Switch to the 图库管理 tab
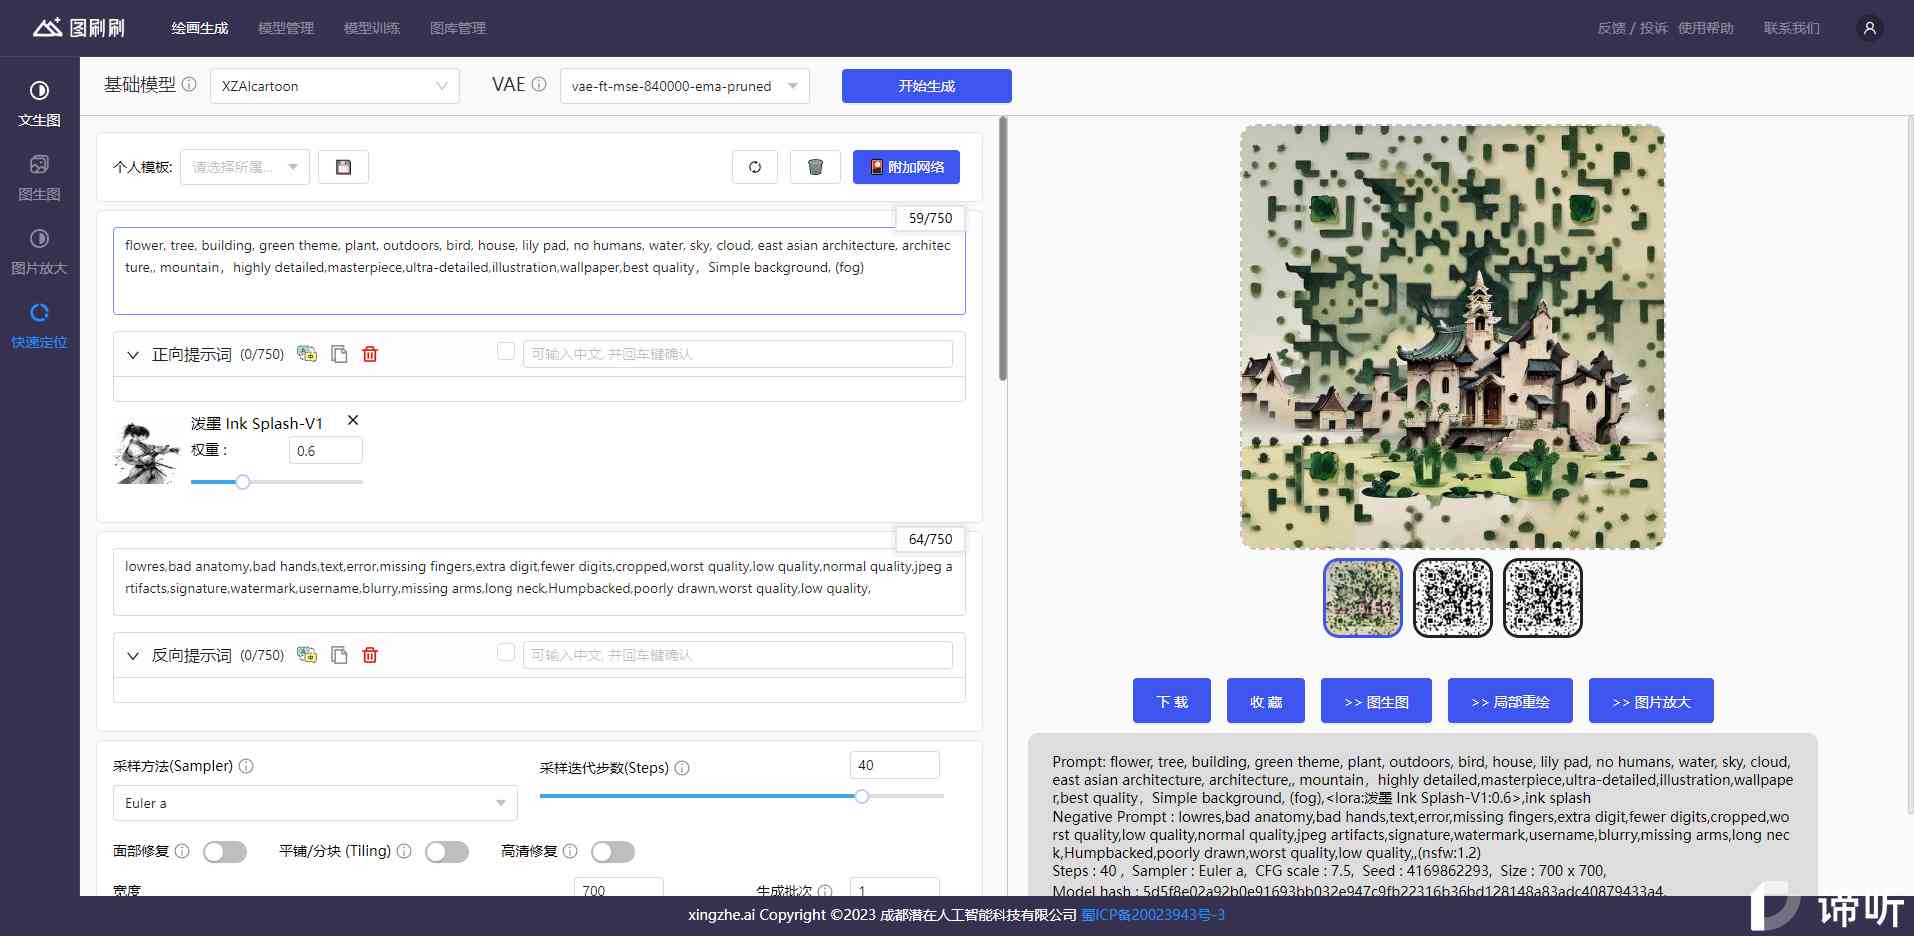This screenshot has width=1914, height=936. (x=458, y=28)
